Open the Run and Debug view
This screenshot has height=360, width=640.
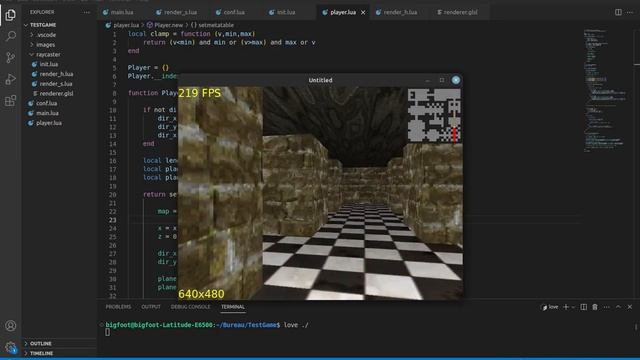click(11, 79)
